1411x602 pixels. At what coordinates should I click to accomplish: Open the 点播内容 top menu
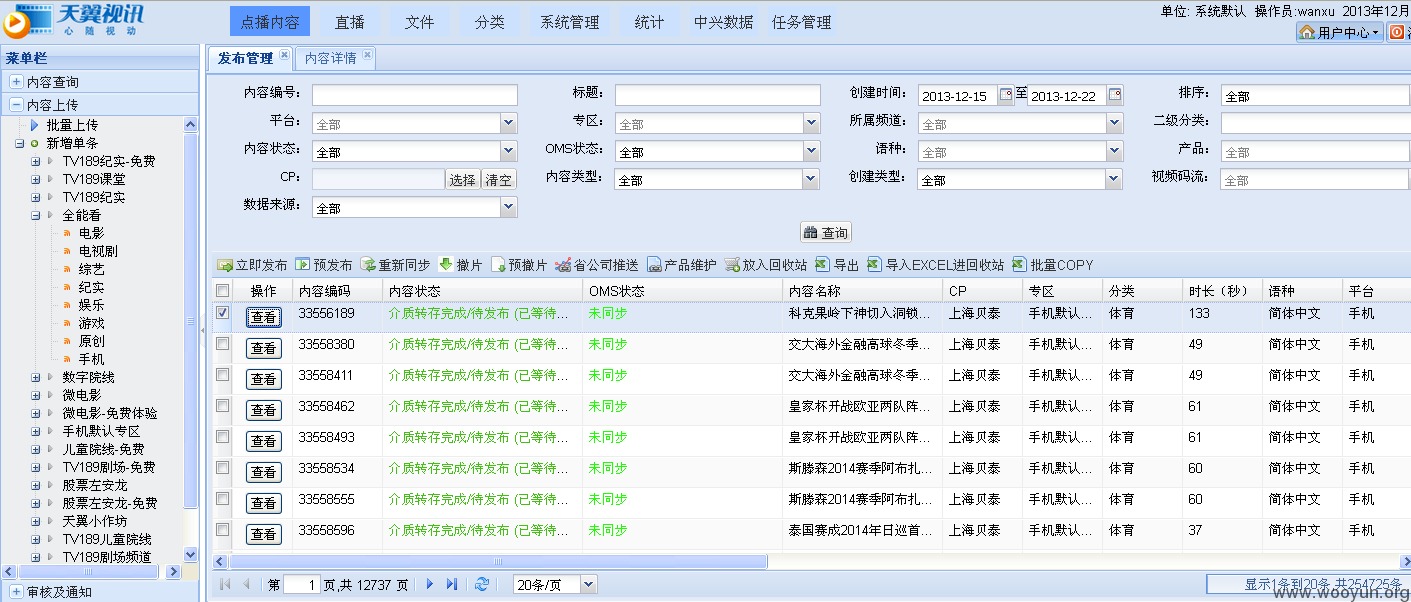coord(270,22)
